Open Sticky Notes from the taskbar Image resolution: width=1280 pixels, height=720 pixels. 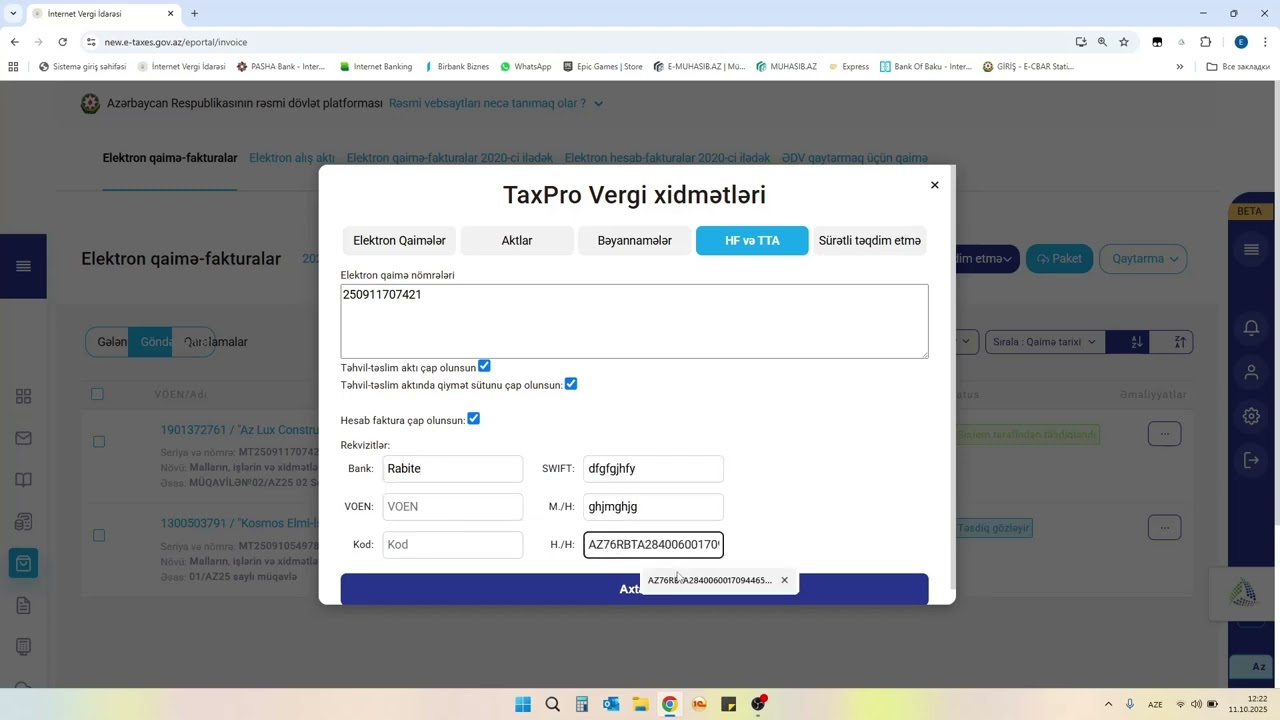point(728,704)
